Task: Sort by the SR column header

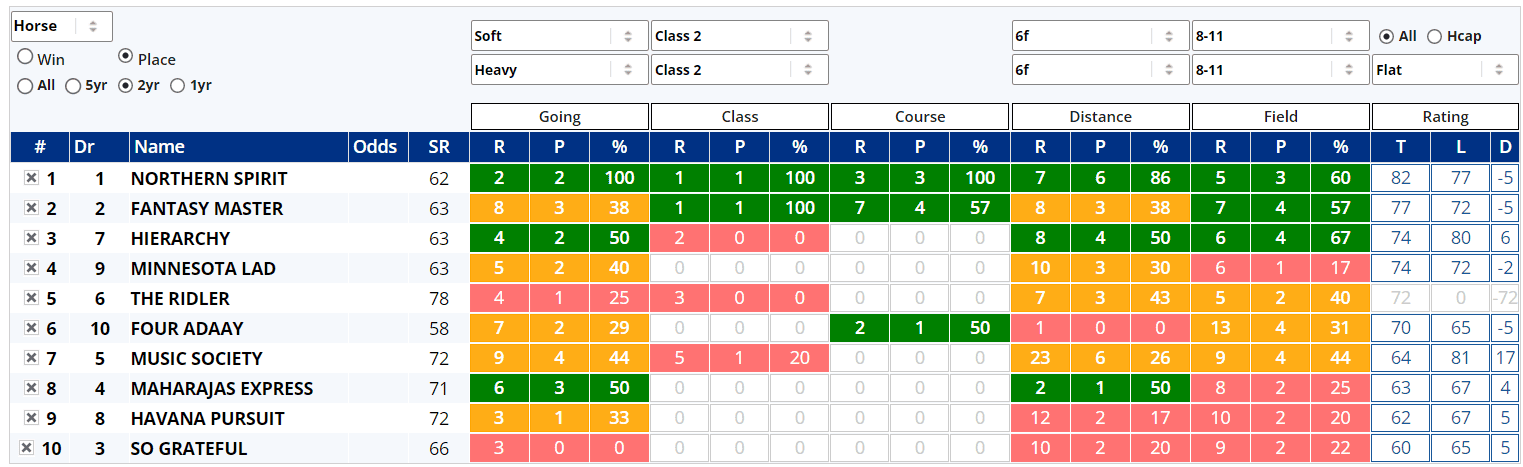Action: (439, 147)
